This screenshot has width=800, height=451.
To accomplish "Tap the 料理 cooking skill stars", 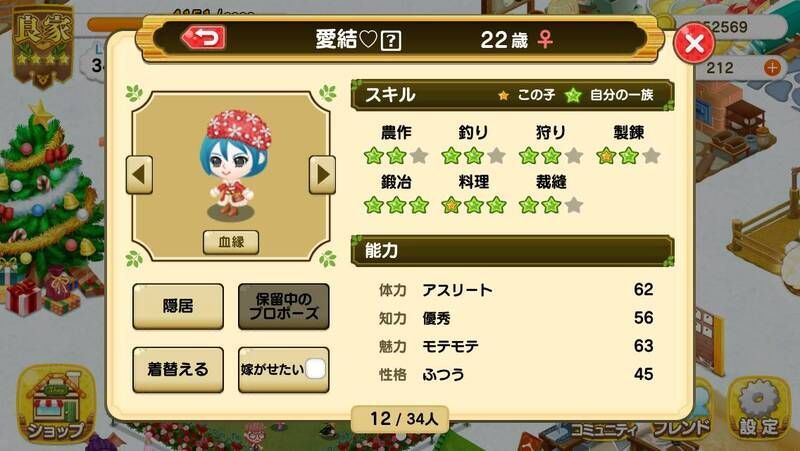I will pos(474,205).
